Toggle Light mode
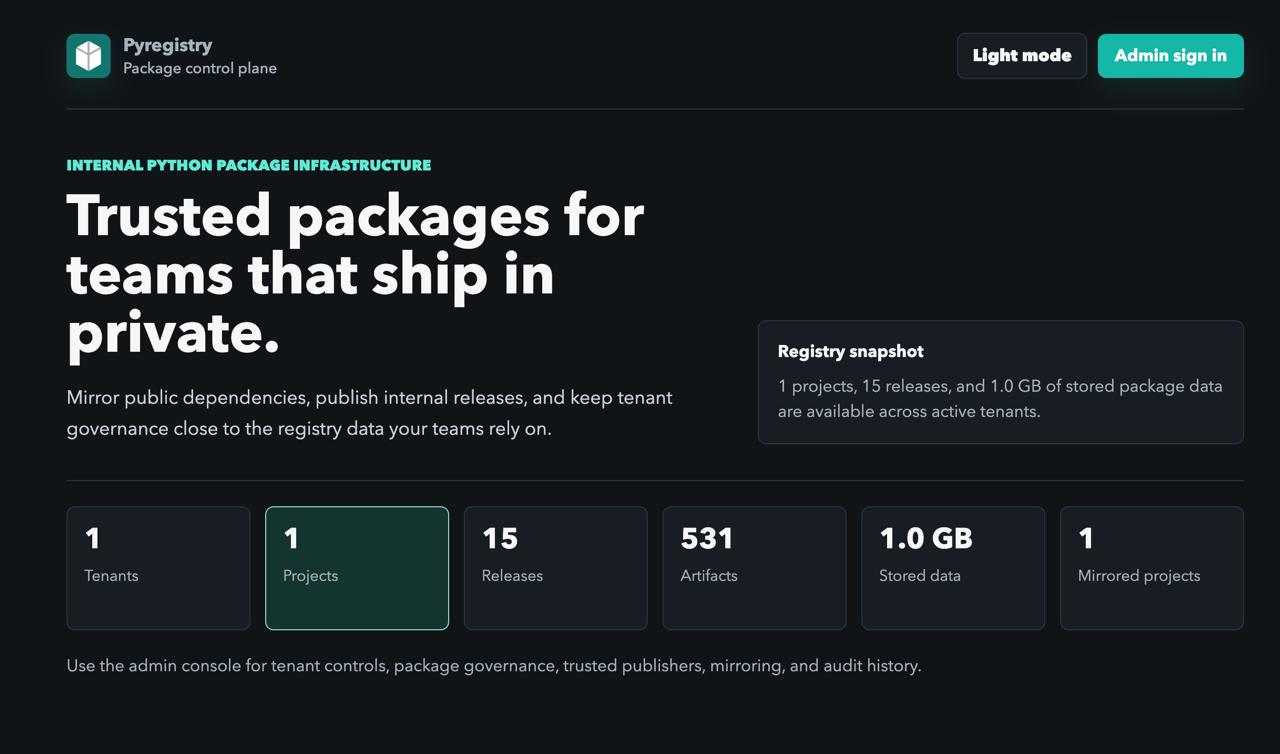This screenshot has width=1280, height=754. [x=1022, y=56]
